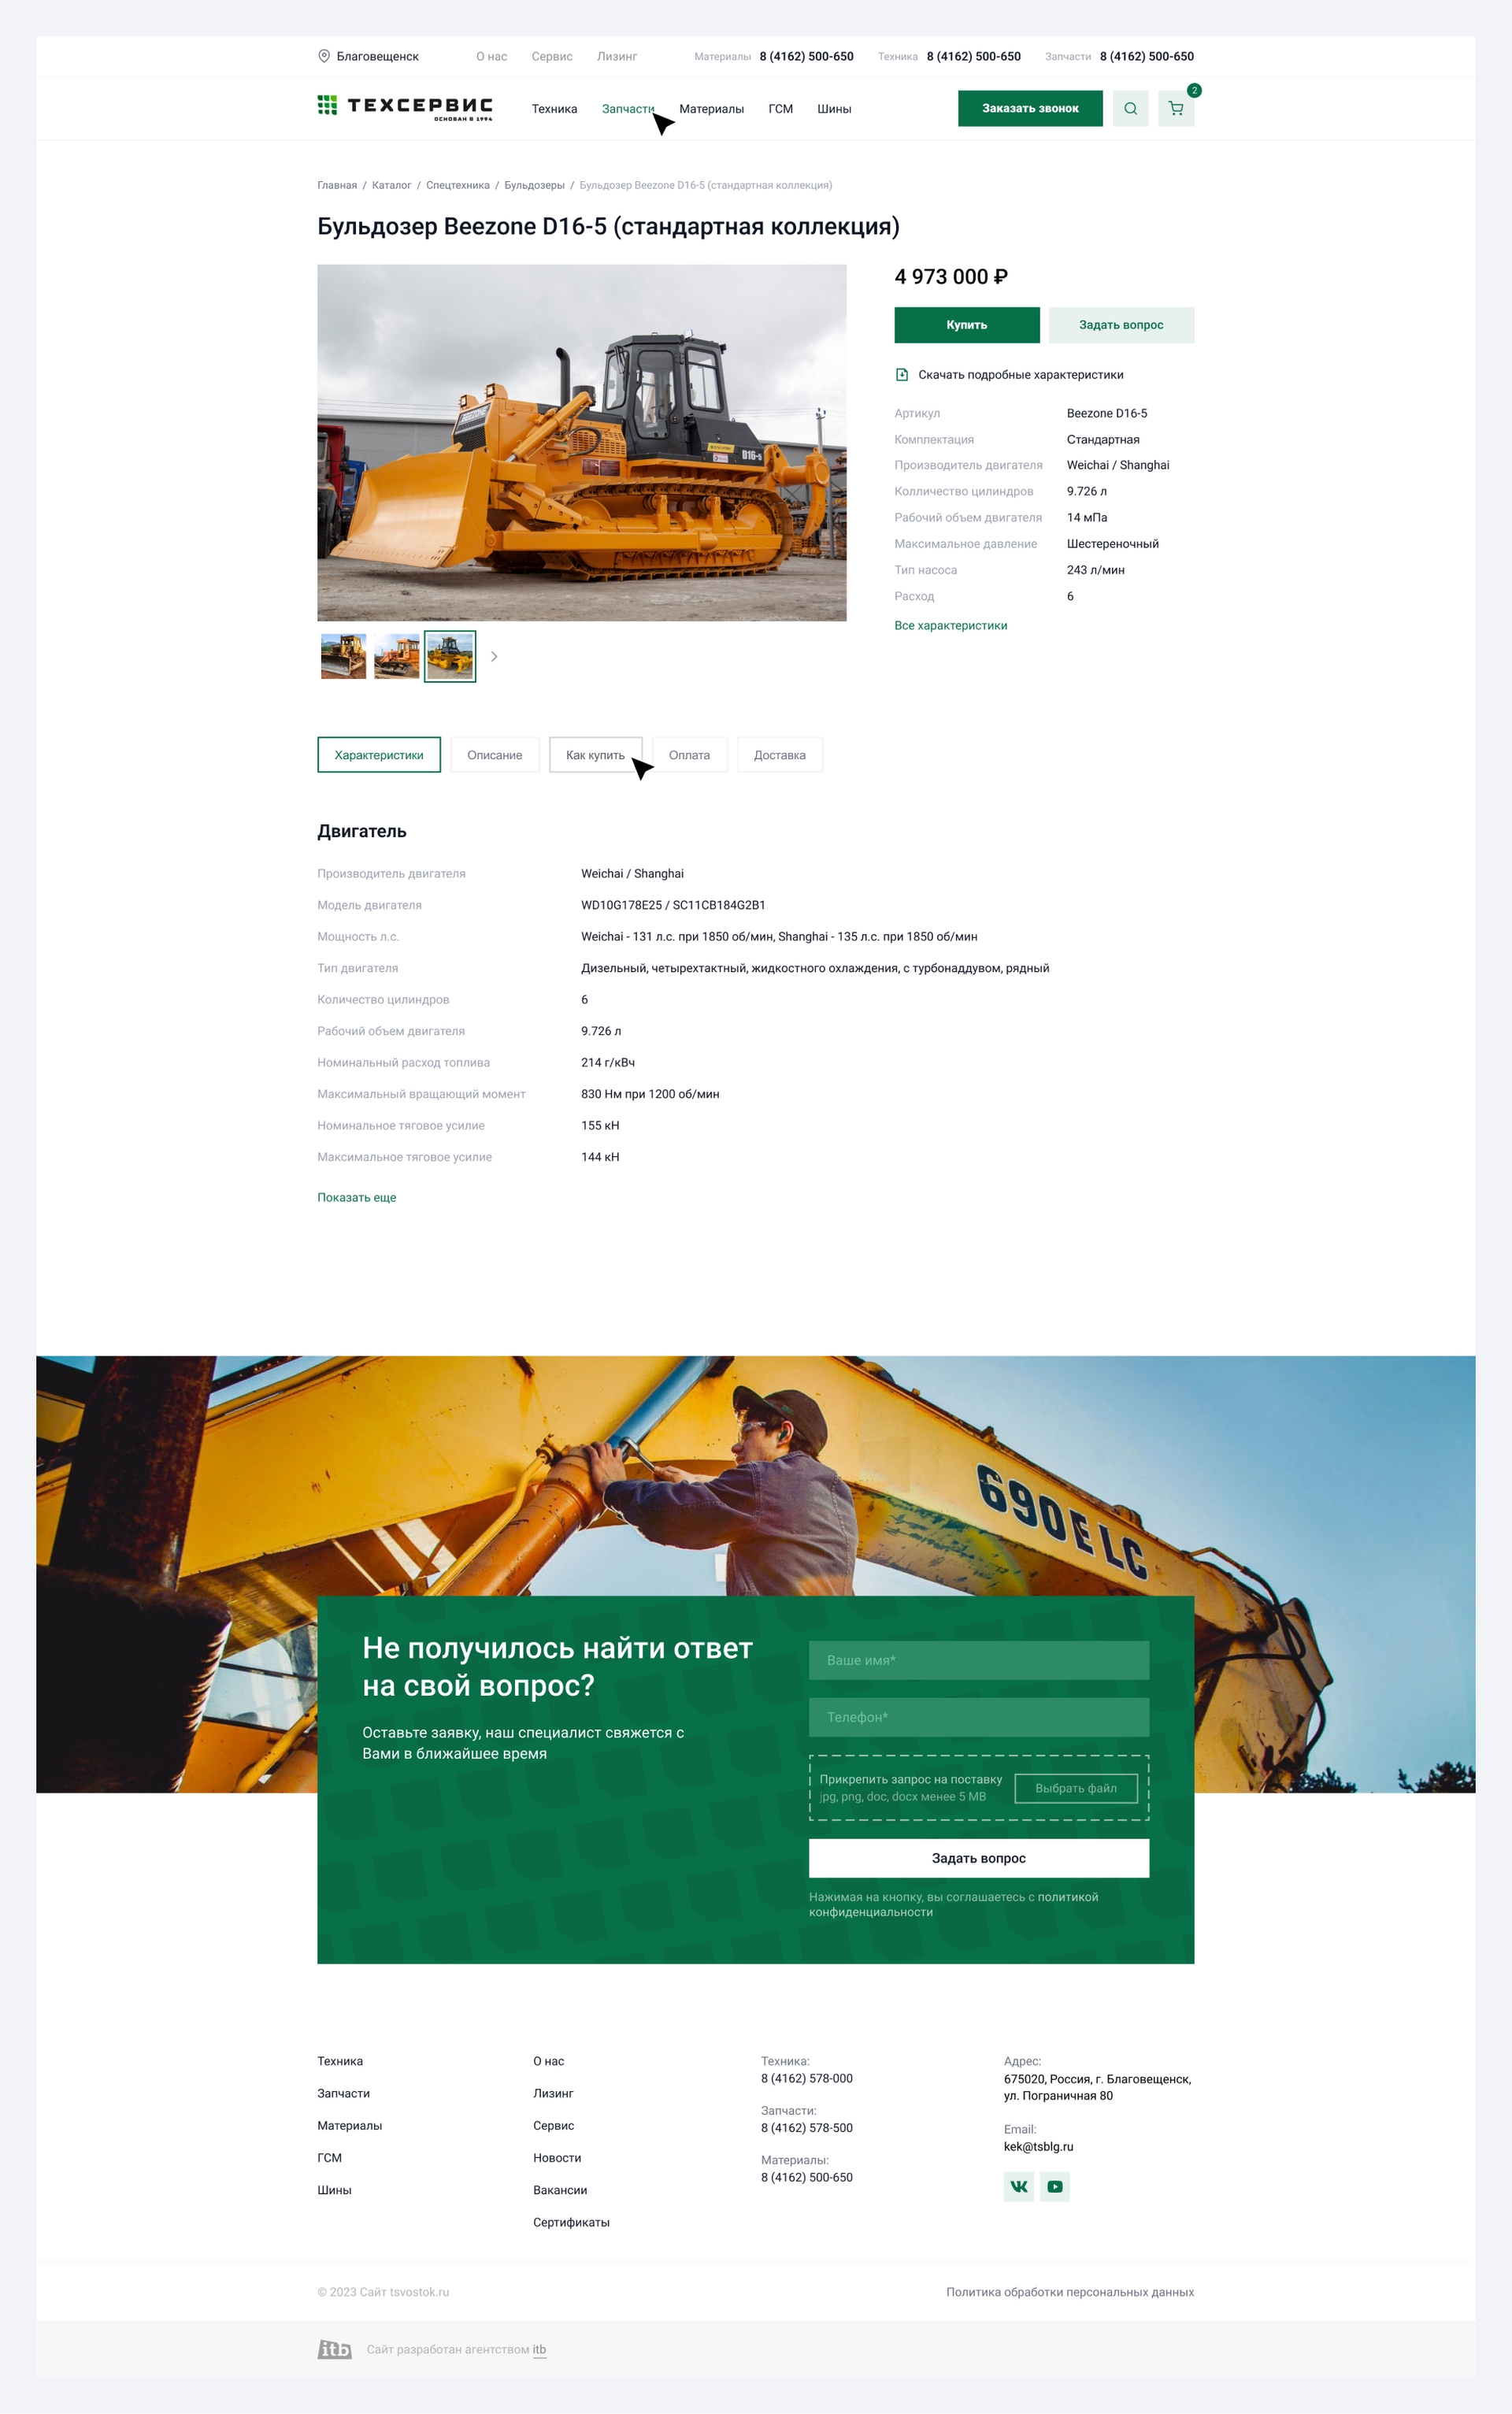Click the location pin icon near Благовещенск
The height and width of the screenshot is (2414, 1512).
coord(324,56)
